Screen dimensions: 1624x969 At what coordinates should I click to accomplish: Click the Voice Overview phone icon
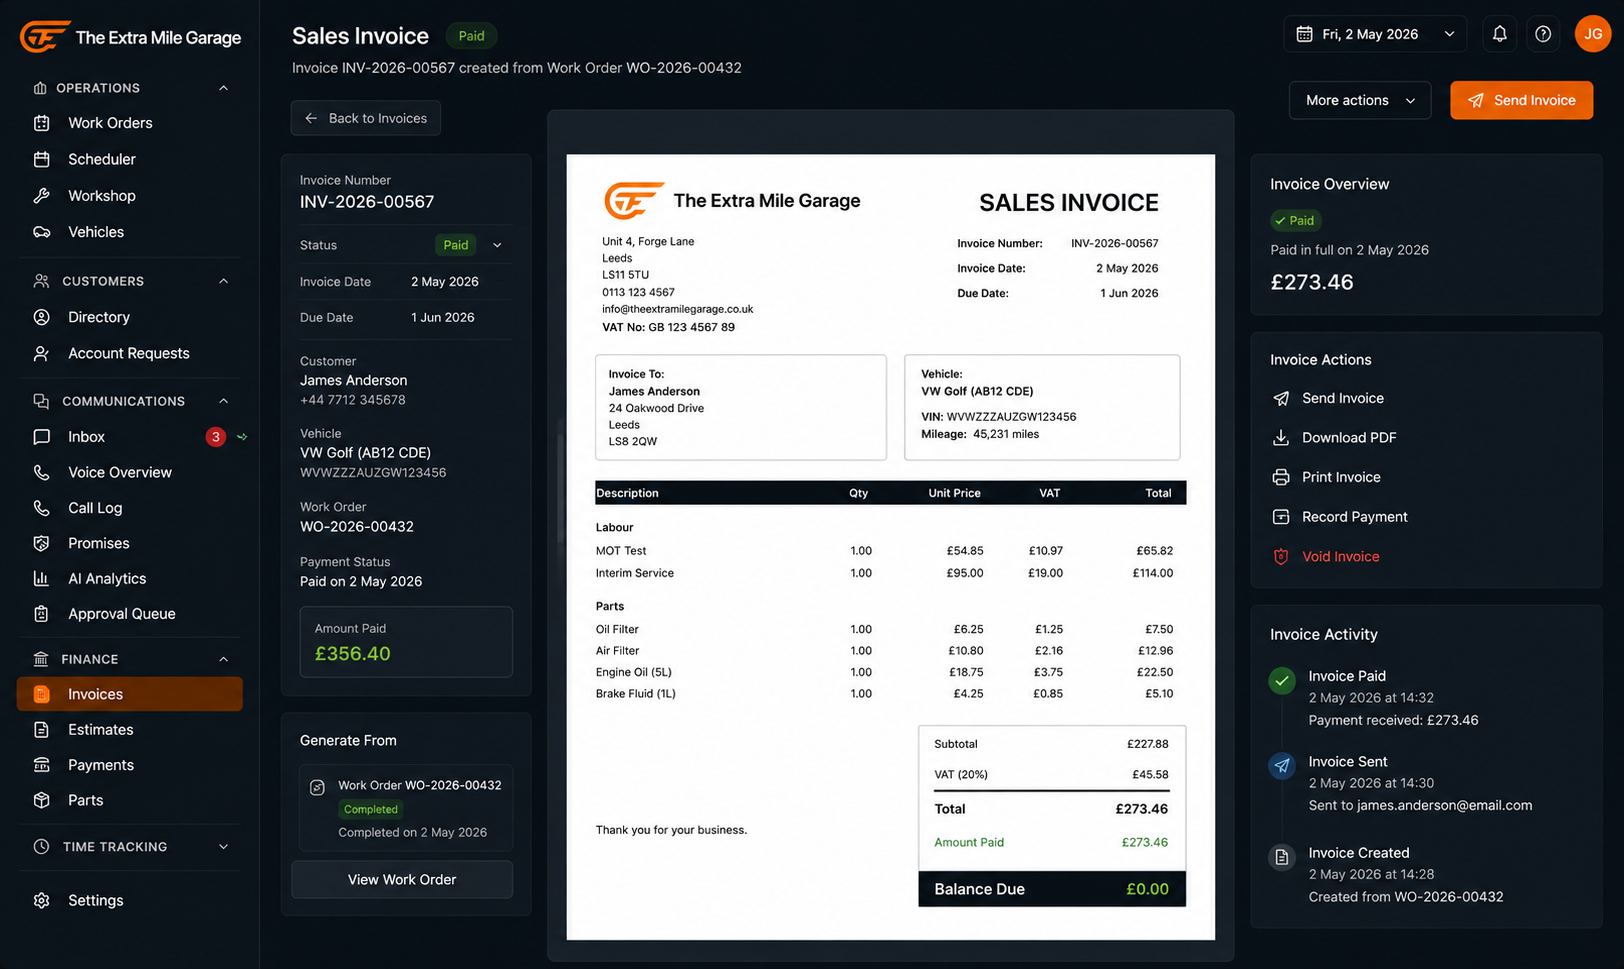(x=41, y=472)
